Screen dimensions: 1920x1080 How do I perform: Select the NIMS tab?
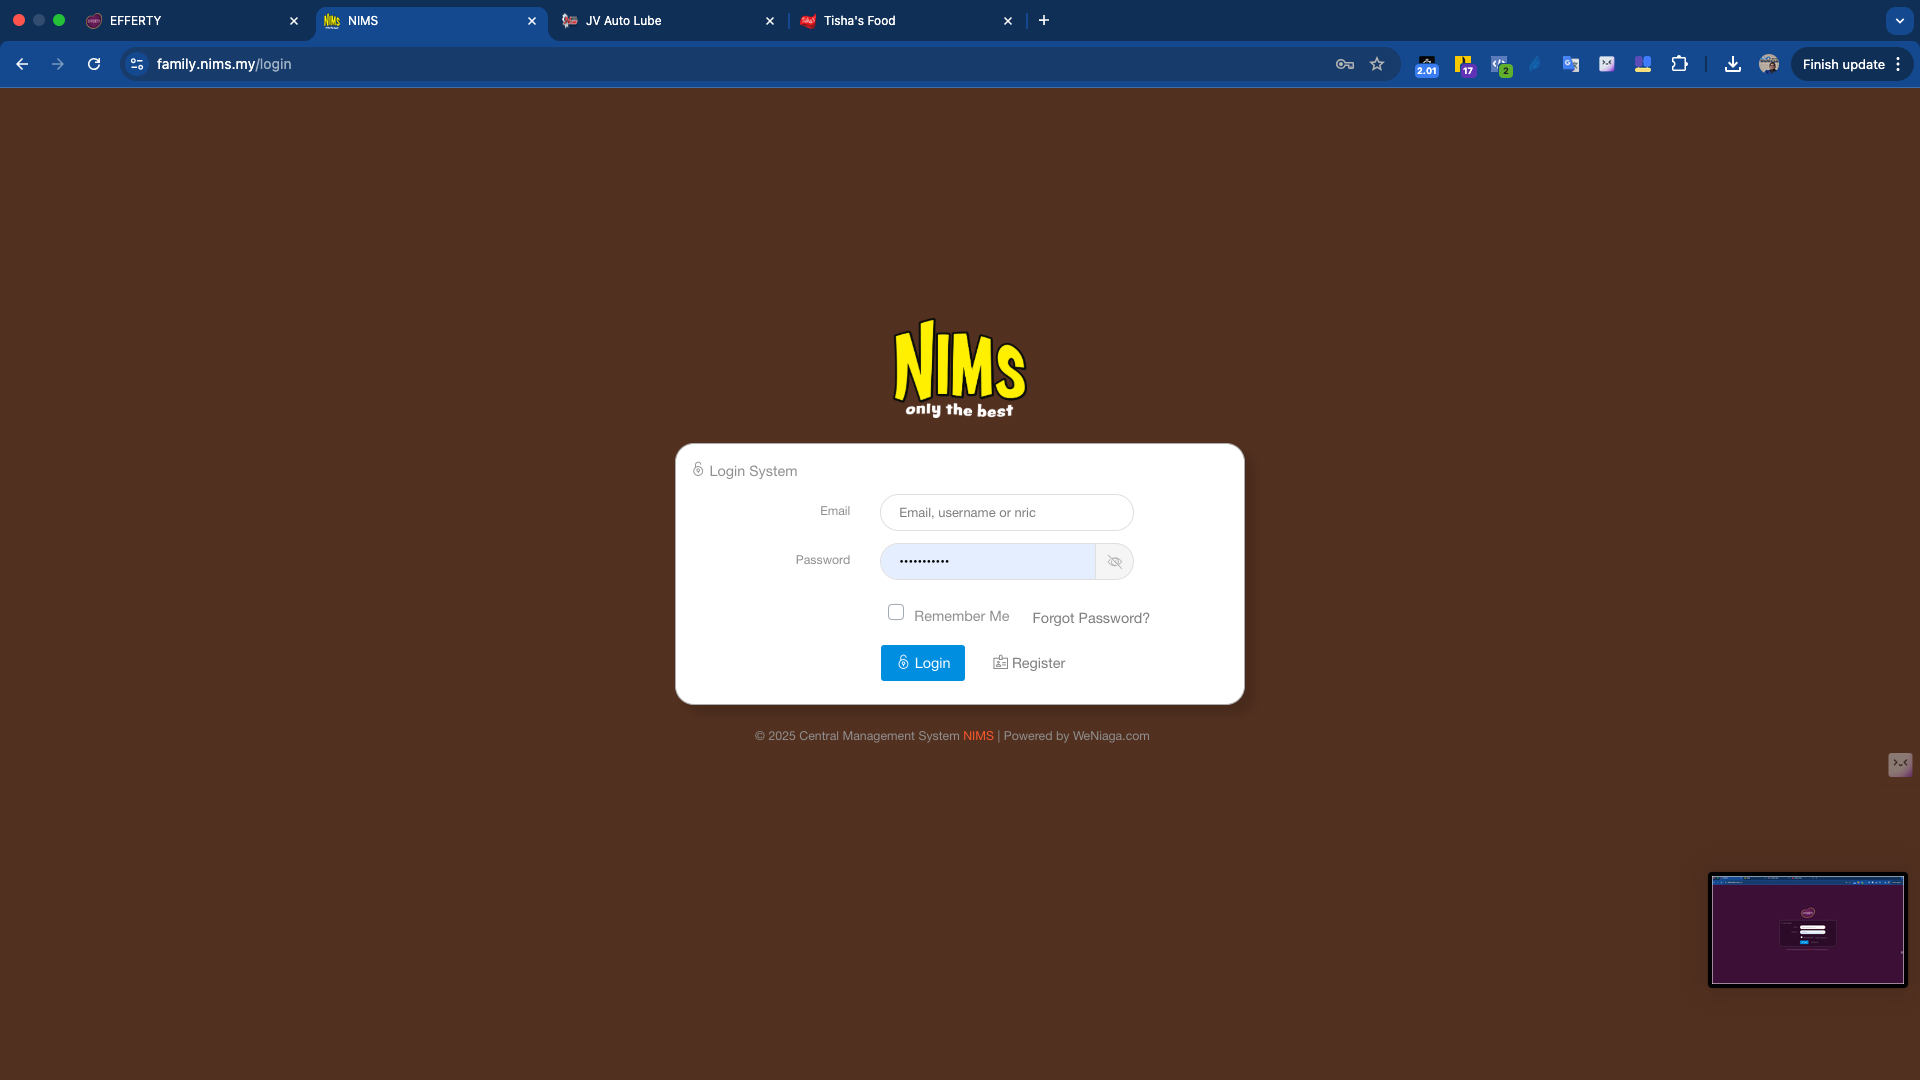[430, 21]
